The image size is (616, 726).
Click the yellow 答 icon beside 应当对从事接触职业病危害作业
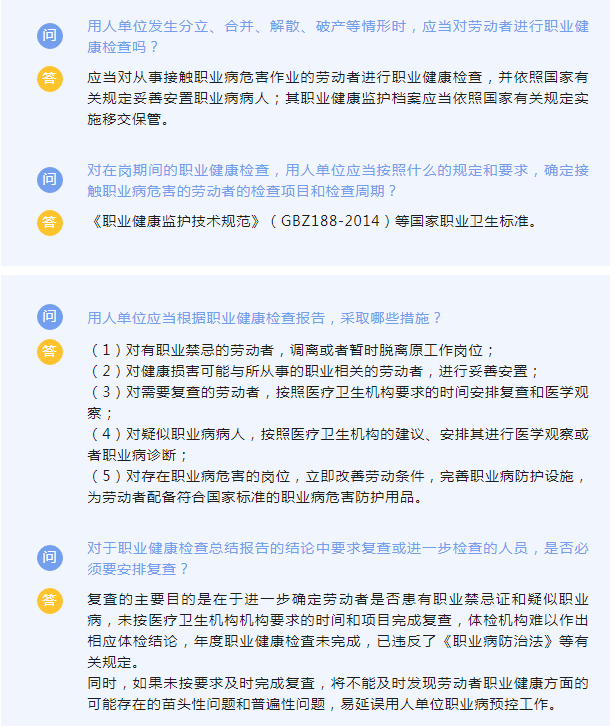pos(50,78)
